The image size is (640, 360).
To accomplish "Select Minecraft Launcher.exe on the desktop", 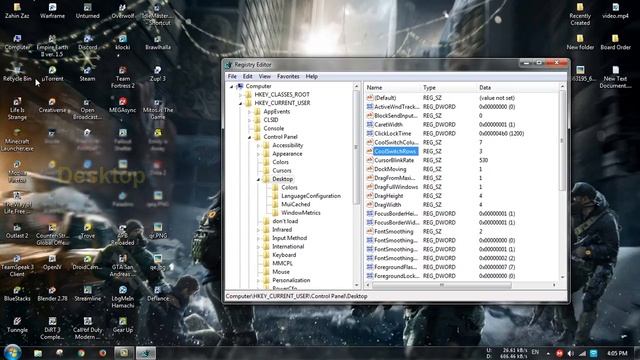I will click(x=17, y=140).
